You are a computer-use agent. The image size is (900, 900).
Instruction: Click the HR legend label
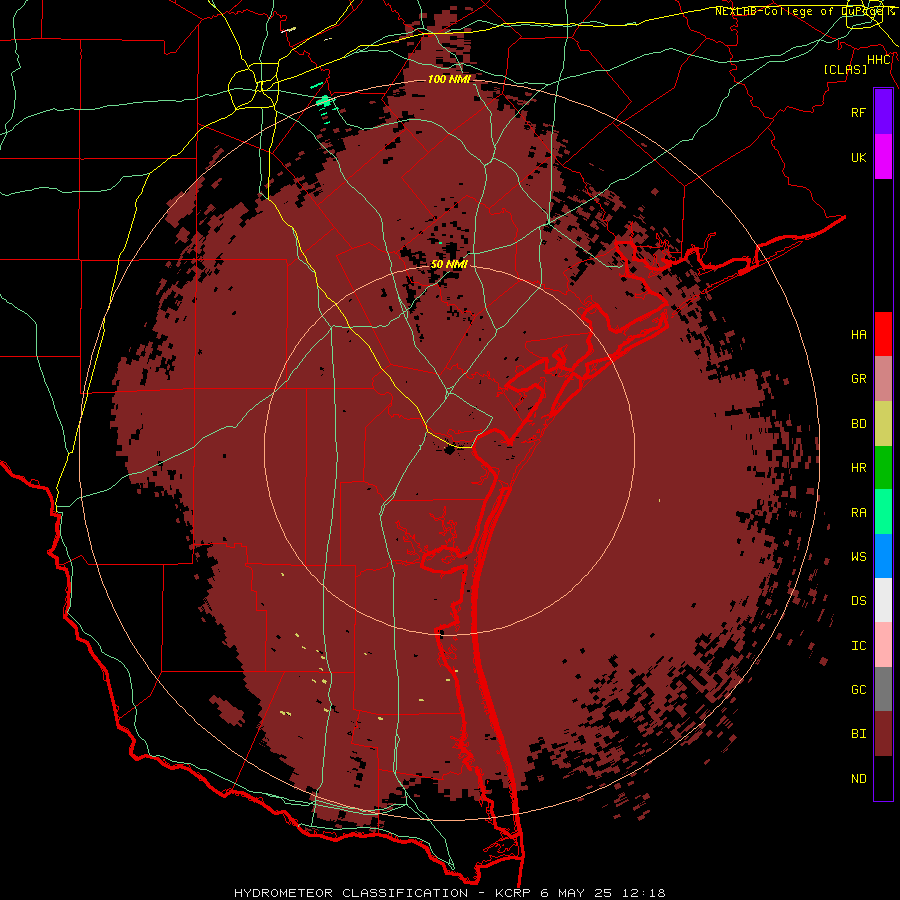tap(858, 468)
